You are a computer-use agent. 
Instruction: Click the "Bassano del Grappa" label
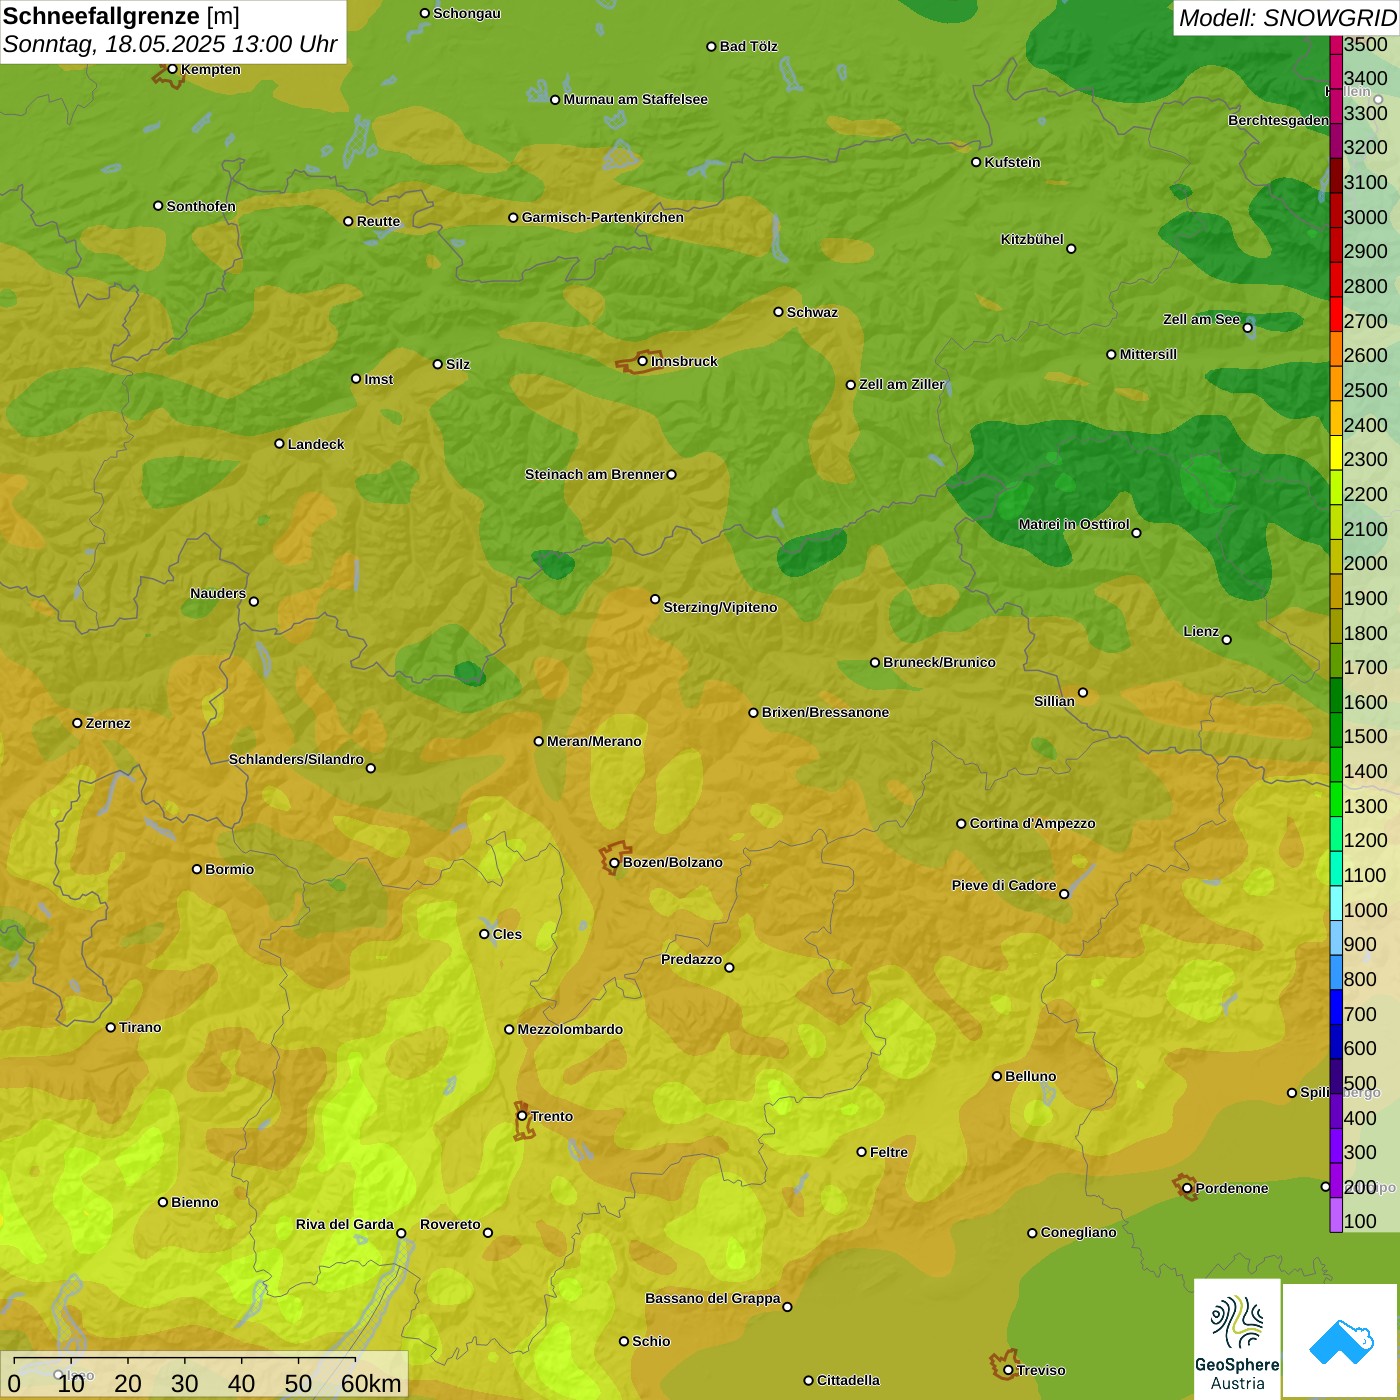(x=713, y=1298)
